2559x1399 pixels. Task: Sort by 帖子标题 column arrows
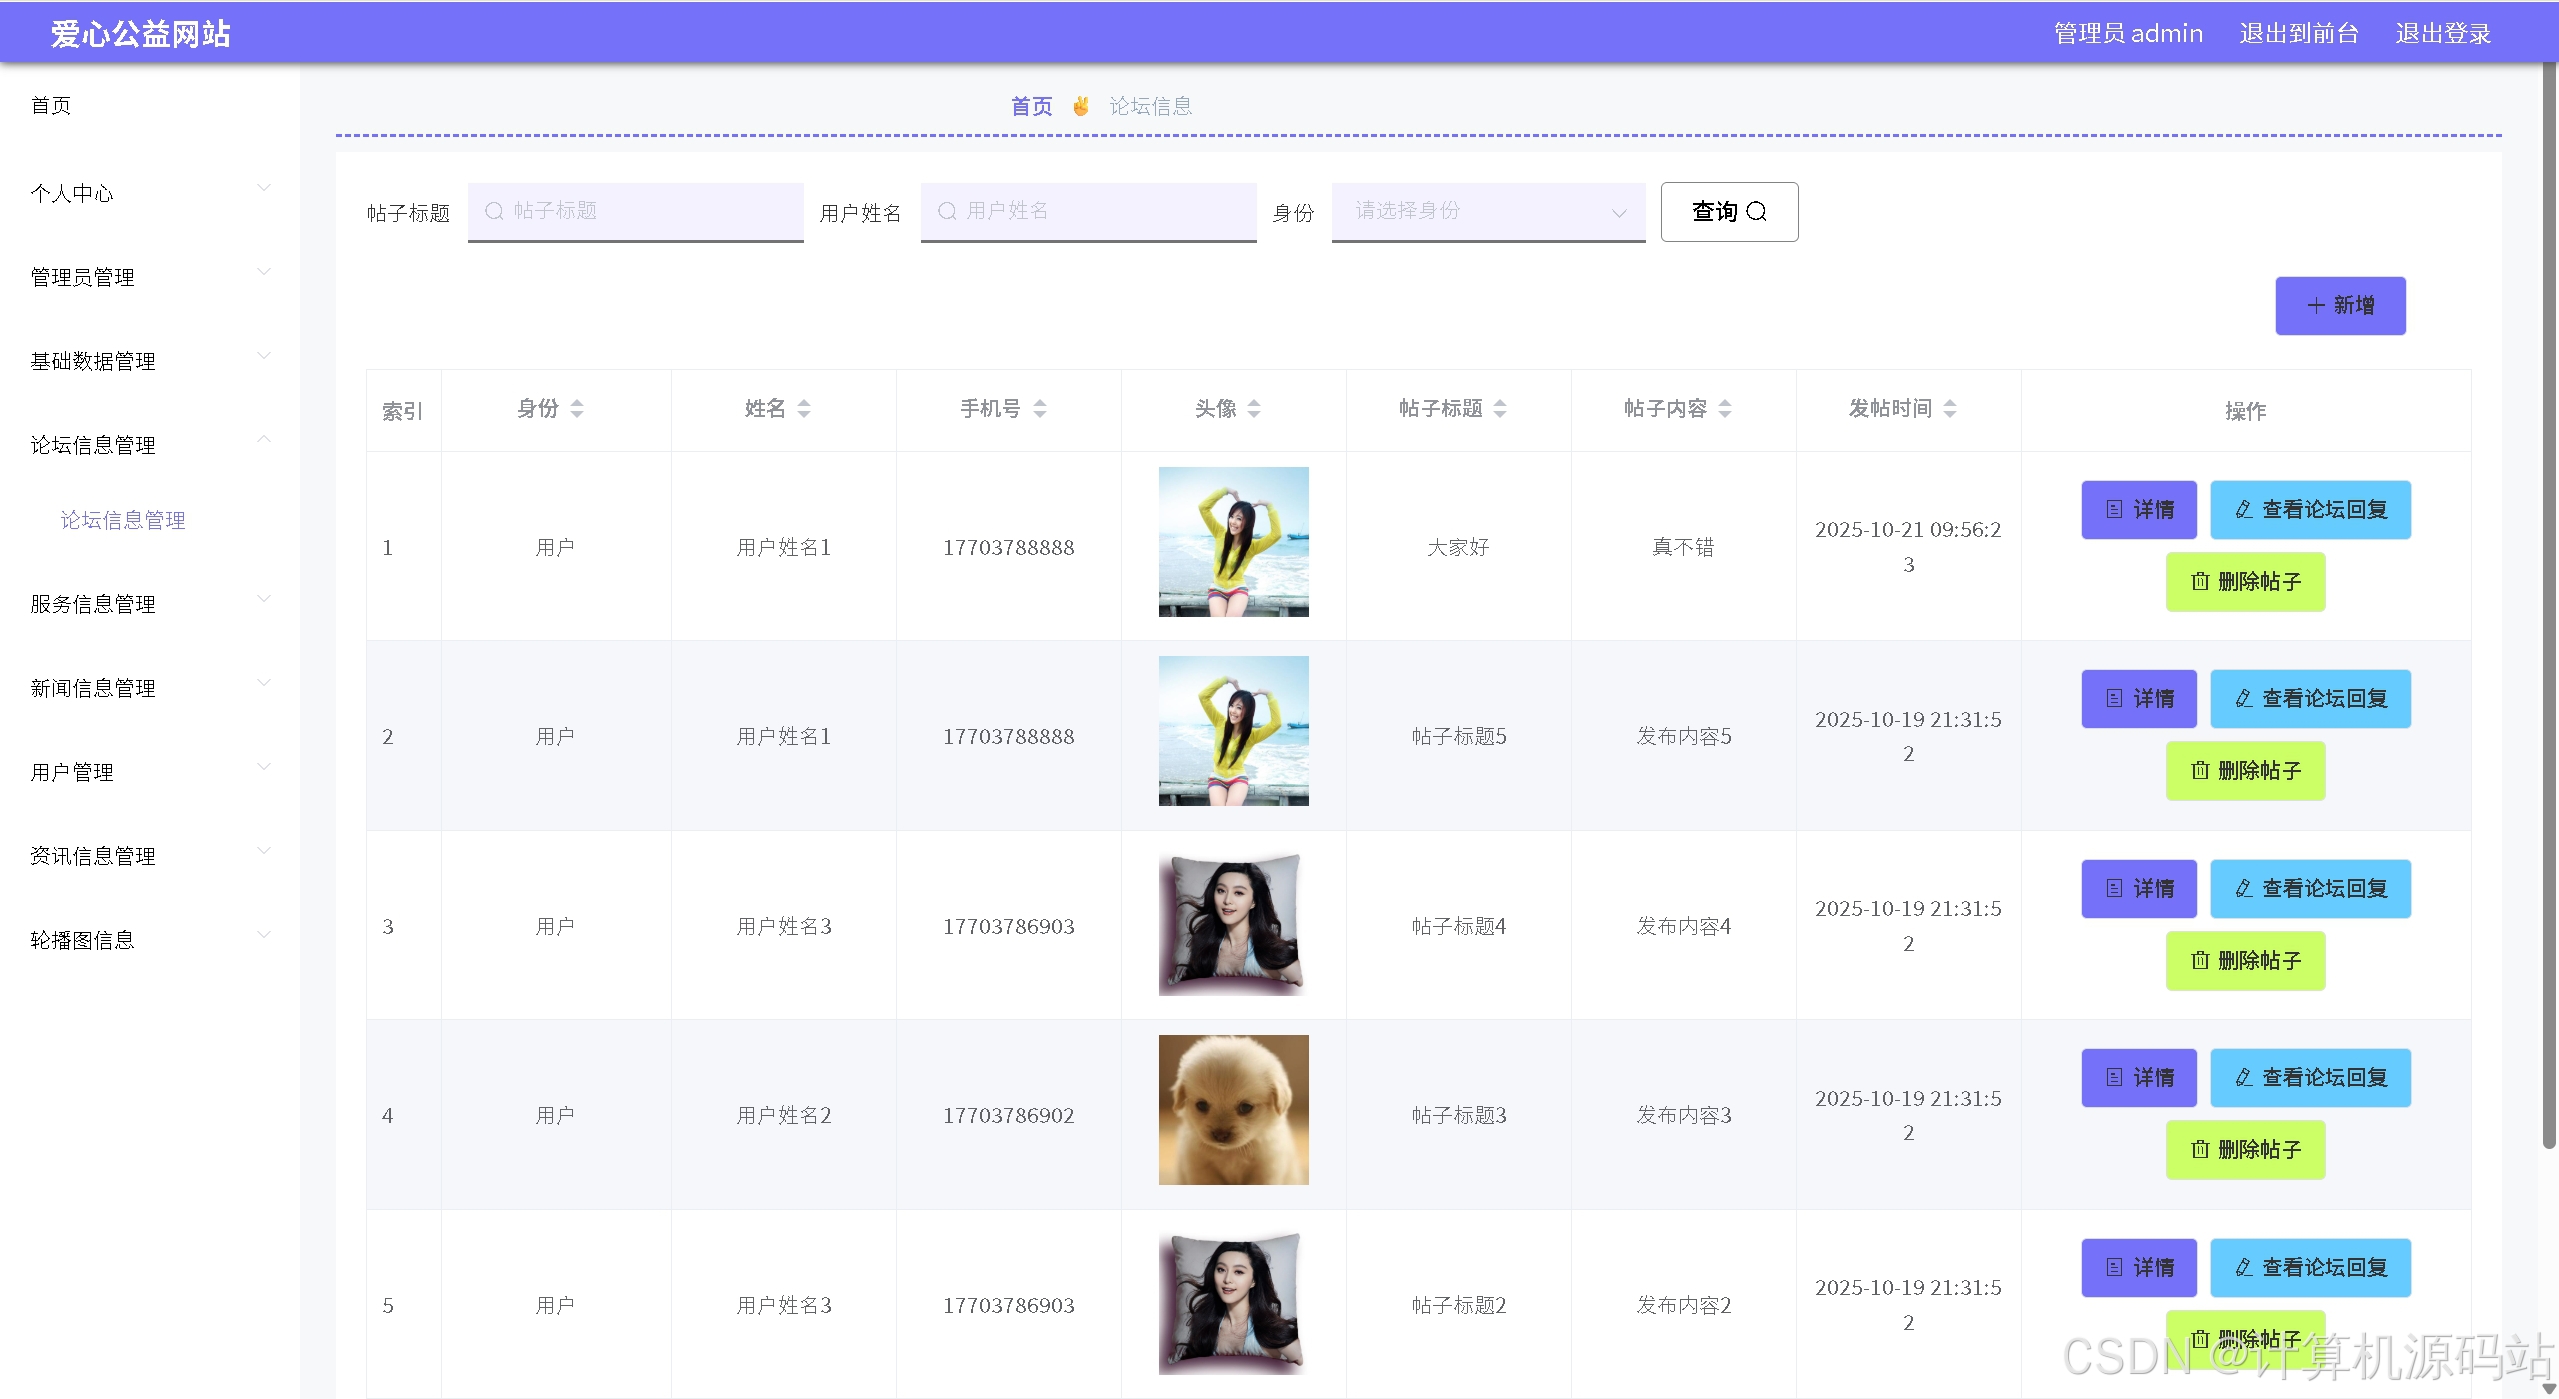(1500, 409)
